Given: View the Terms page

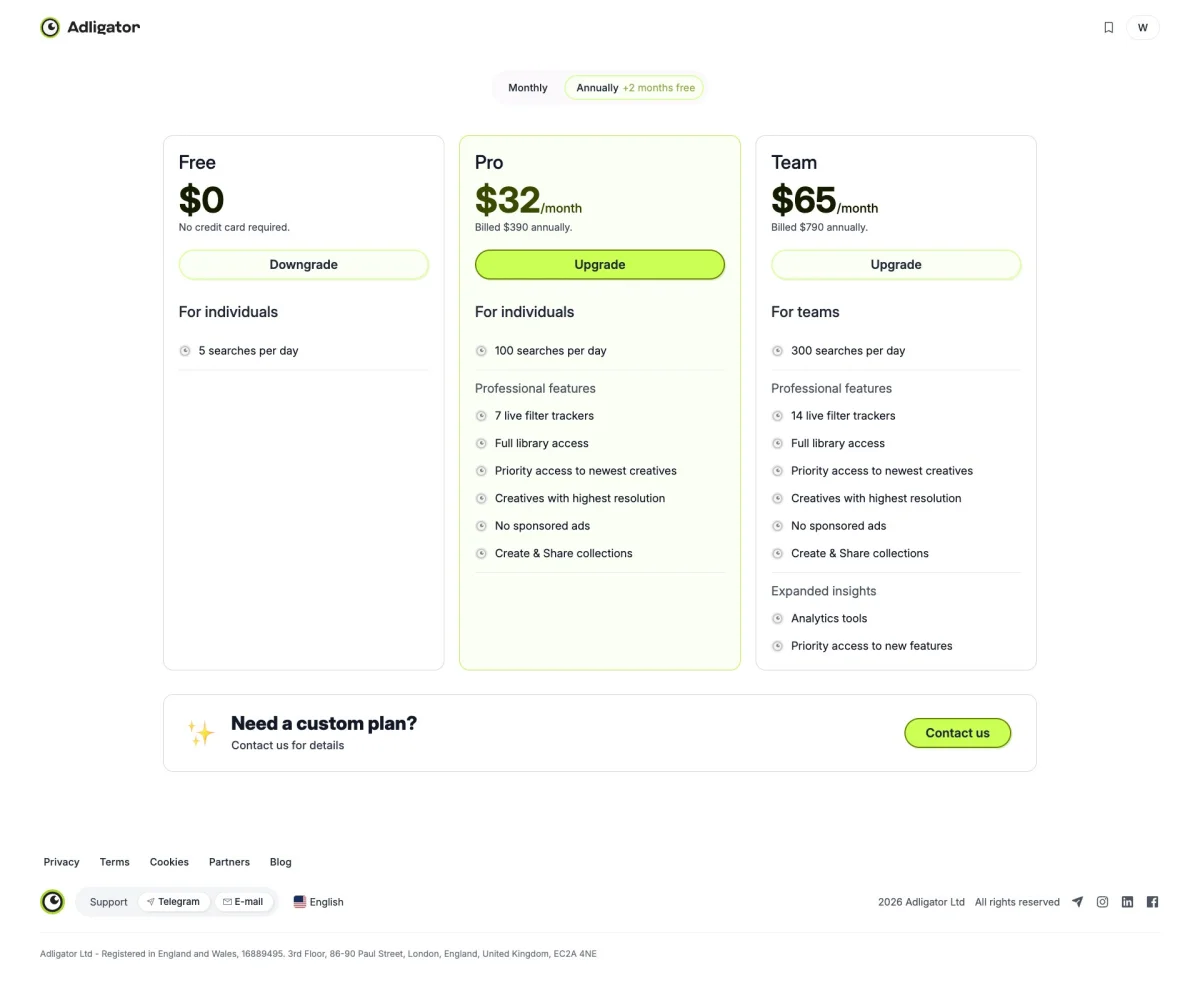Looking at the screenshot, I should [114, 861].
